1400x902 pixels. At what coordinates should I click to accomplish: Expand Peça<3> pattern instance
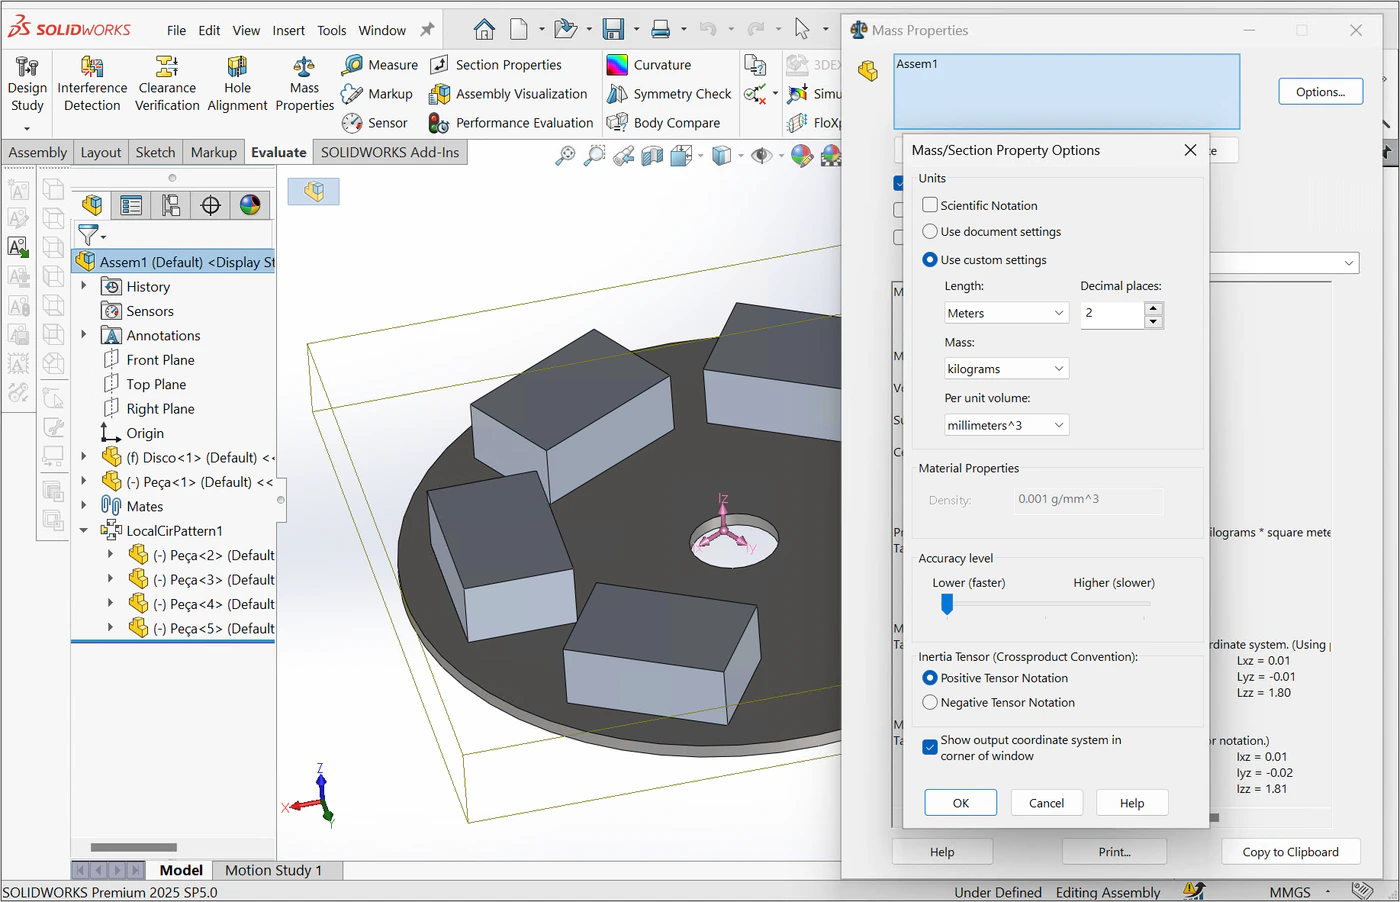point(110,579)
